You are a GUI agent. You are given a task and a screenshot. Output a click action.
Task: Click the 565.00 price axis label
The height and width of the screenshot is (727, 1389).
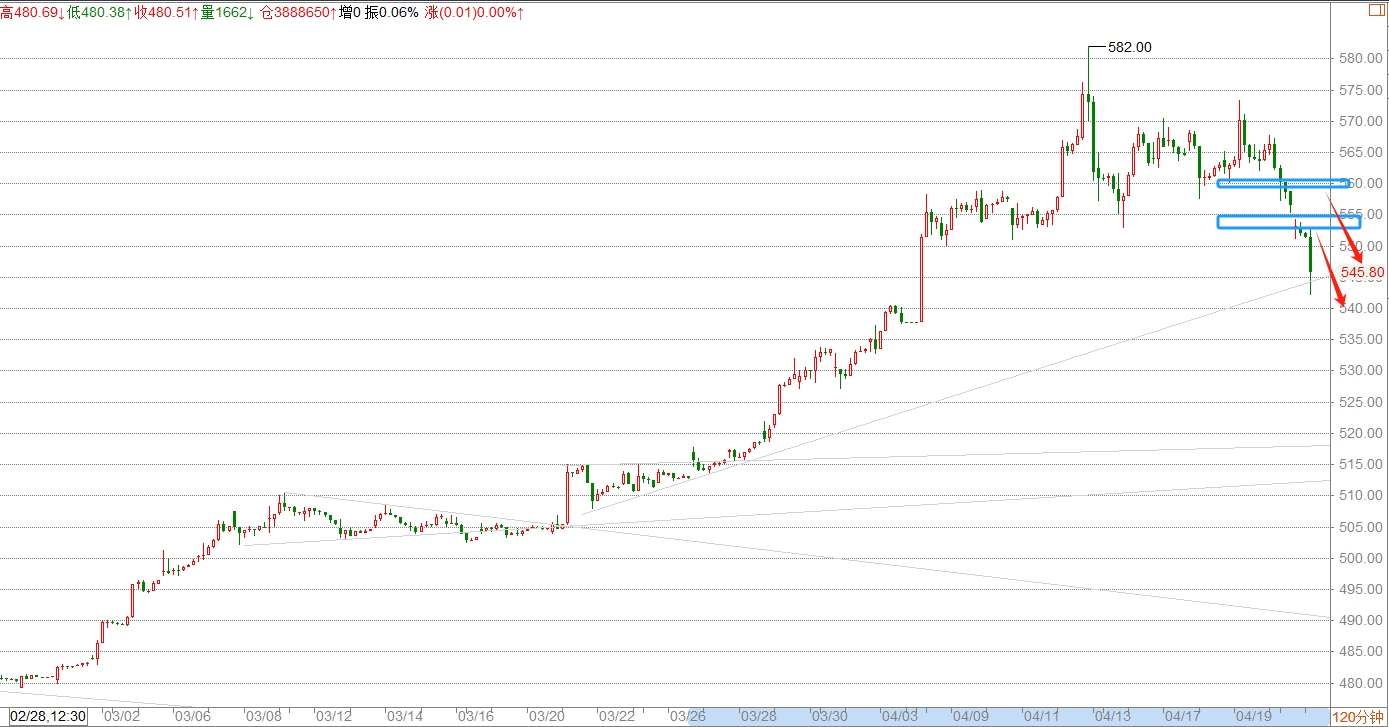[x=1362, y=152]
